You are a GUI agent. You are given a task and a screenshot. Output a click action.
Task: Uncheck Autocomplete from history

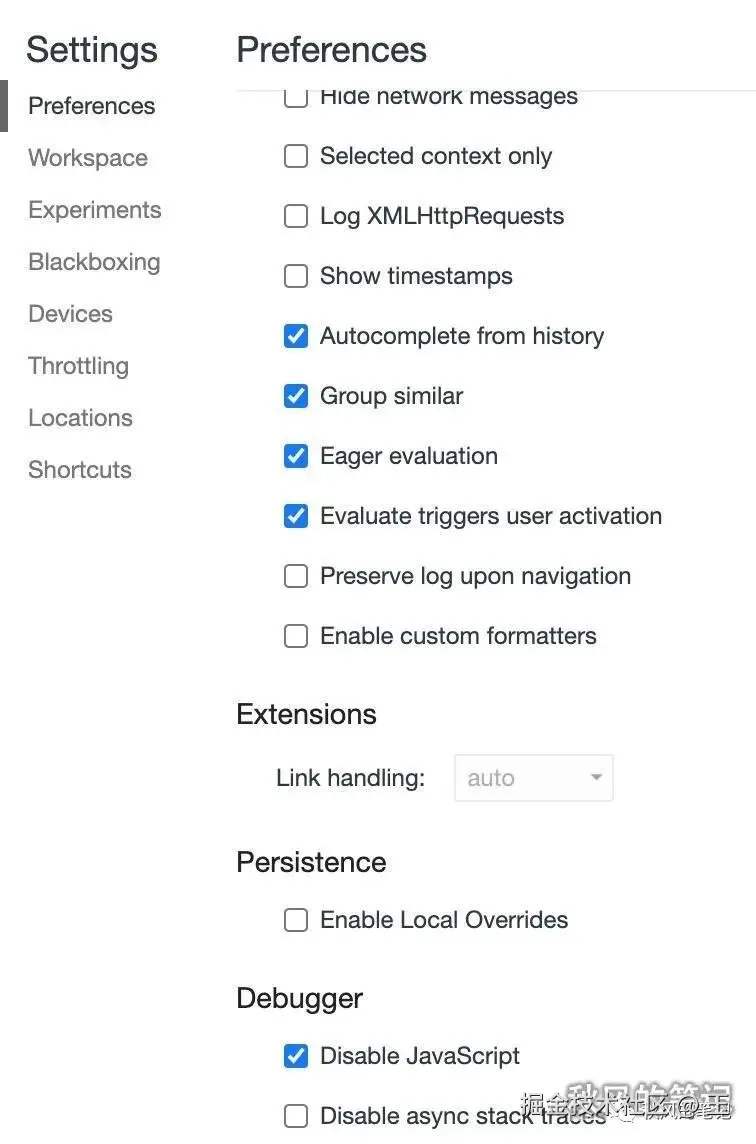pos(296,336)
